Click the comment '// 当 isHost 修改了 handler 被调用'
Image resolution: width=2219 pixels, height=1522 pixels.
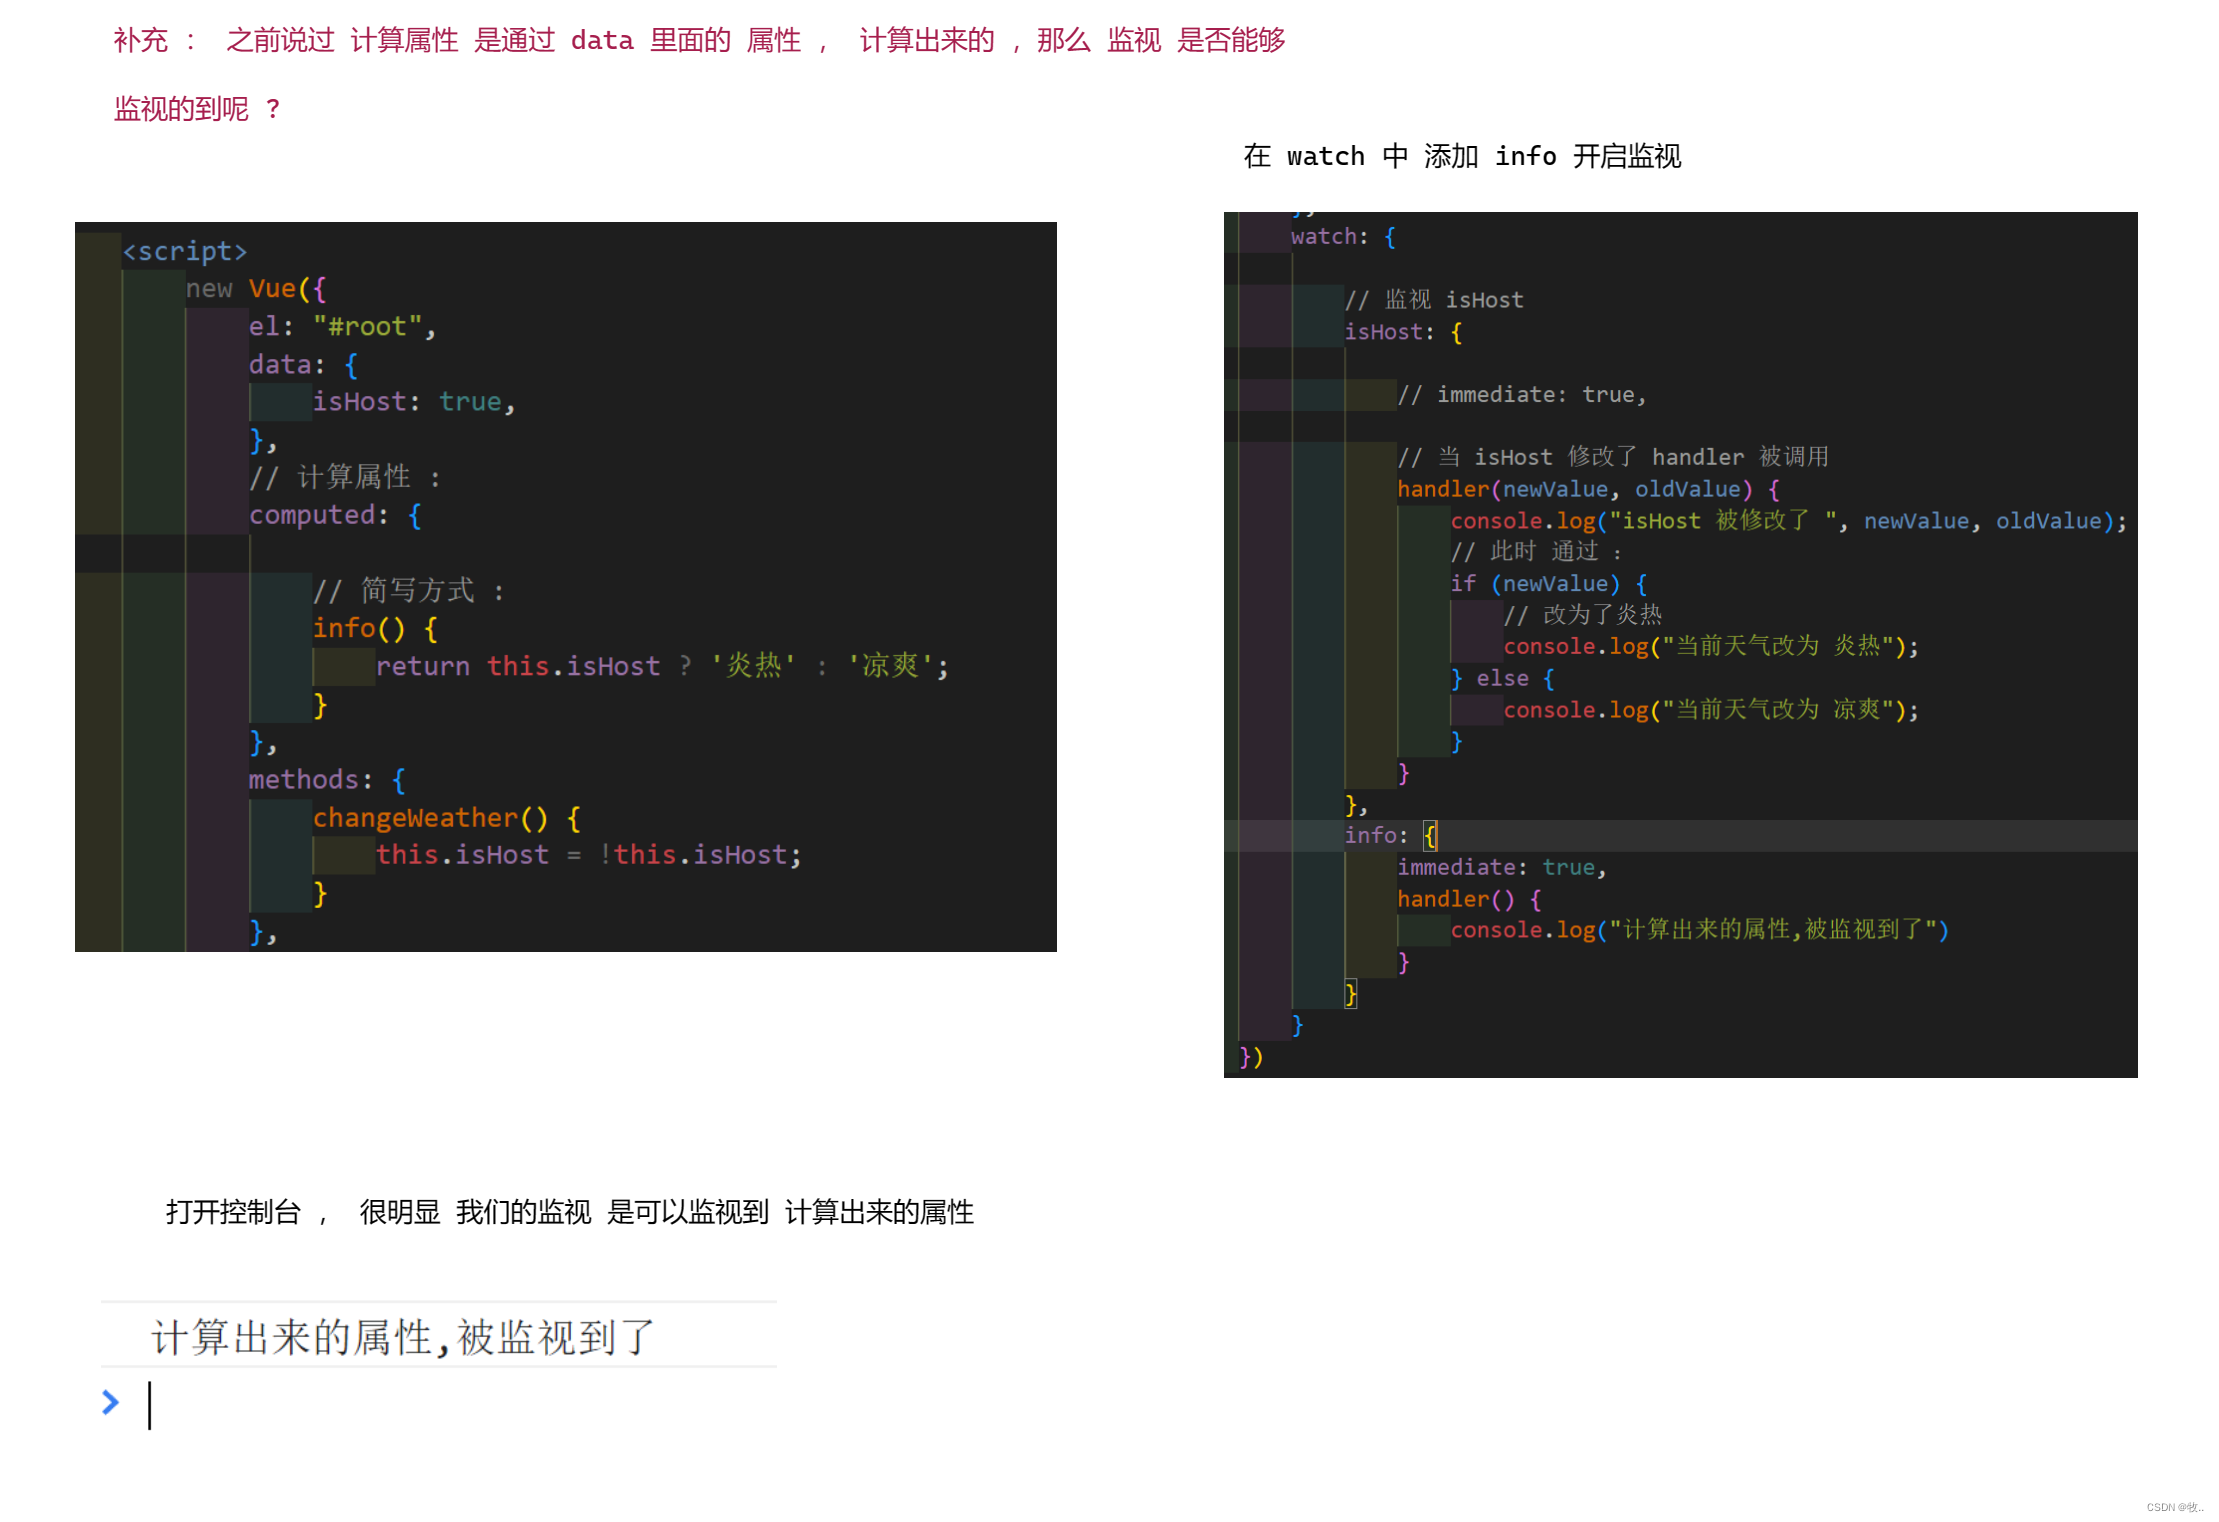[1613, 457]
